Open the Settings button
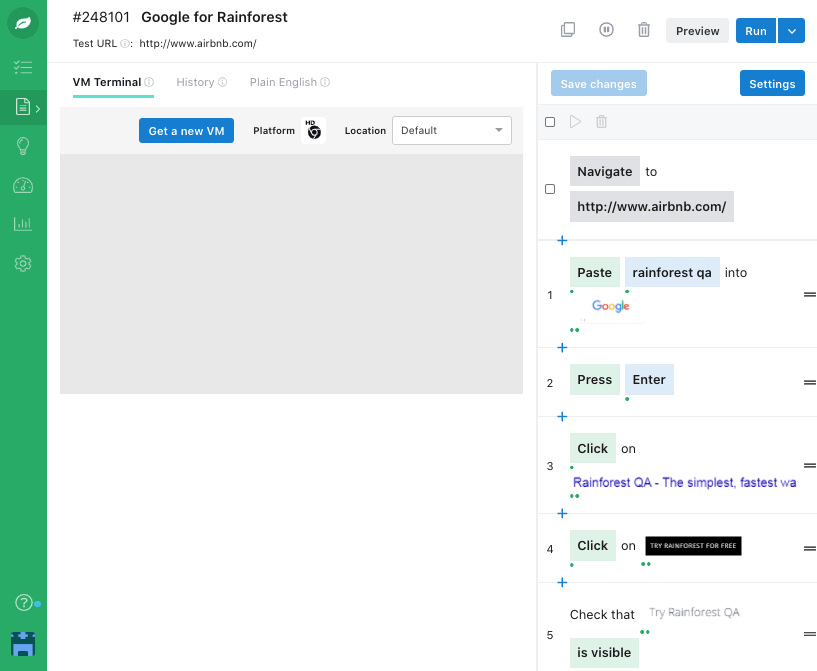817x671 pixels. coord(772,83)
